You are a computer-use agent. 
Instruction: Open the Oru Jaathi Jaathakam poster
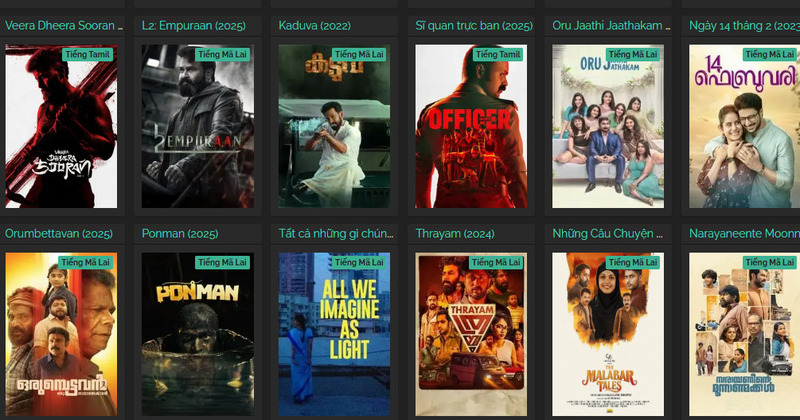[608, 126]
